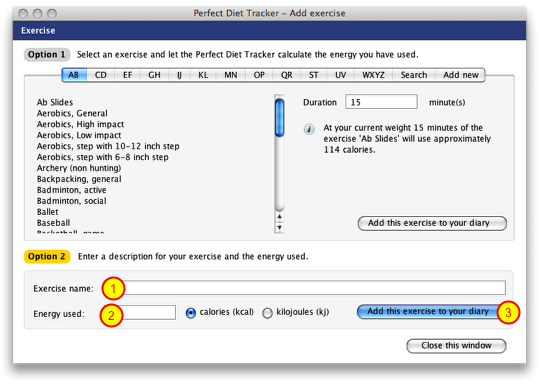Click the window zoom button in title bar
The image size is (540, 384).
tap(52, 13)
